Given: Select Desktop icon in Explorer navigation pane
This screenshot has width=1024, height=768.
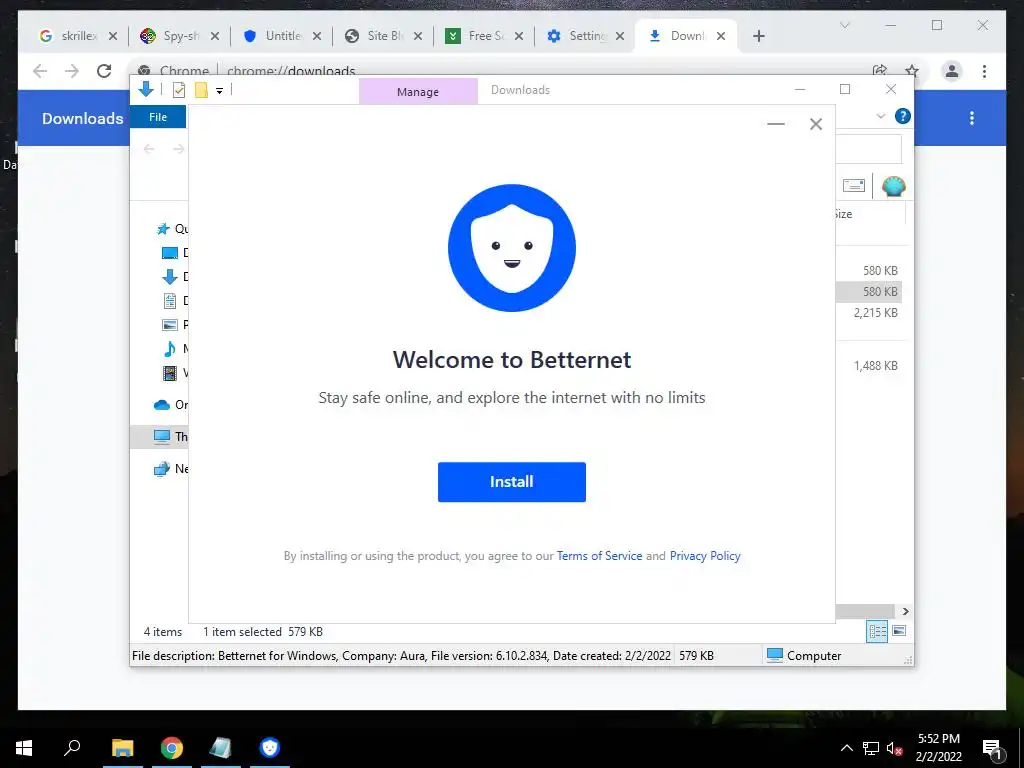Looking at the screenshot, I should point(170,253).
